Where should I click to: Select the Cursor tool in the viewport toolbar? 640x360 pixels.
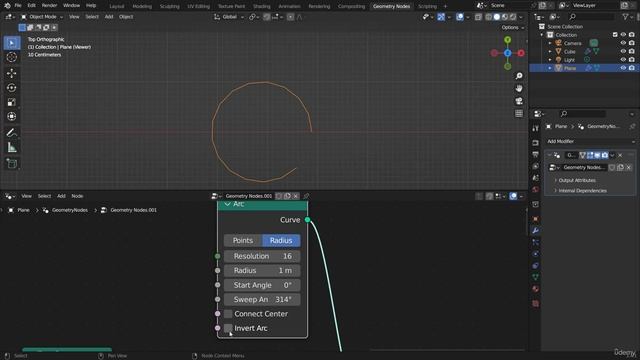[x=11, y=57]
